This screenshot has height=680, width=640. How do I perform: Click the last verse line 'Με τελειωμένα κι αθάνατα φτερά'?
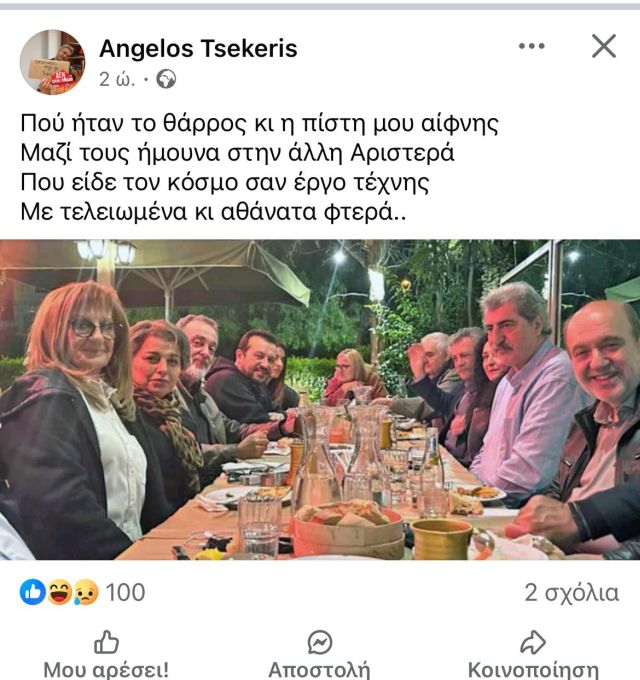(x=213, y=212)
